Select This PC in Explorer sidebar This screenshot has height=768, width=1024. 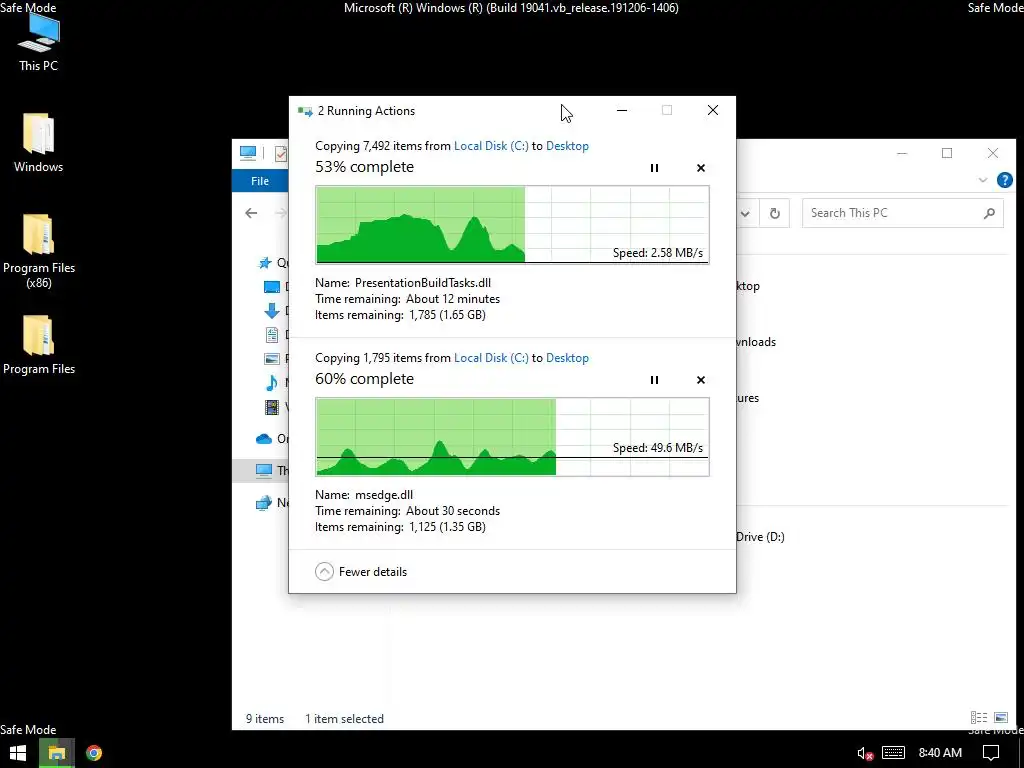261,470
